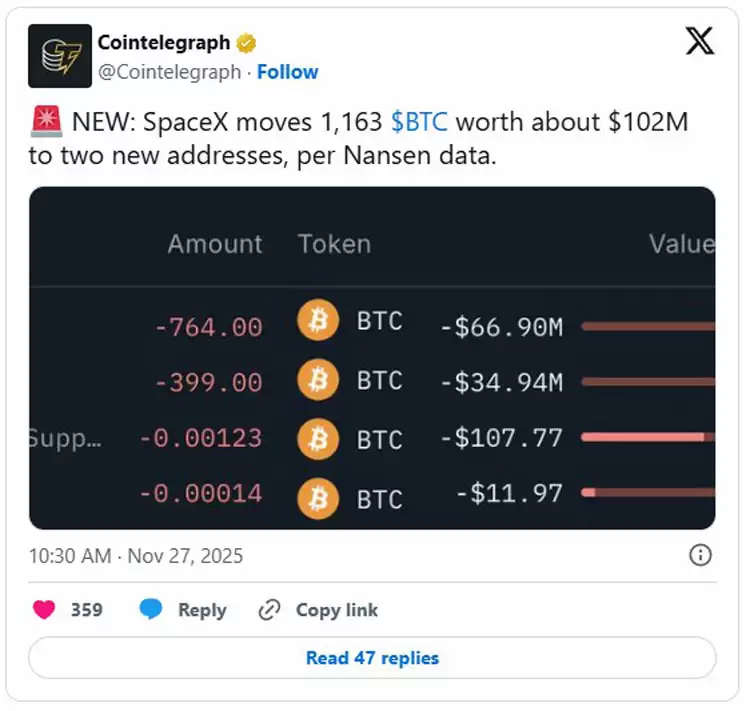This screenshot has width=750, height=711.
Task: Click the Cointelegraph display name
Action: point(164,43)
